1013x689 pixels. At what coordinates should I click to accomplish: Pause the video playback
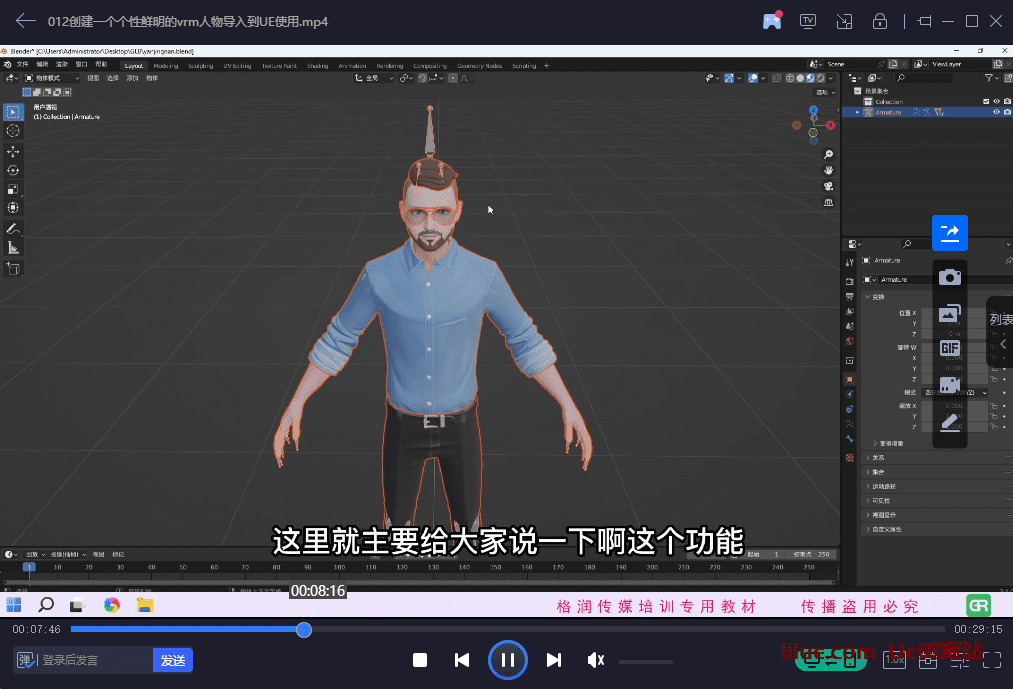click(507, 660)
